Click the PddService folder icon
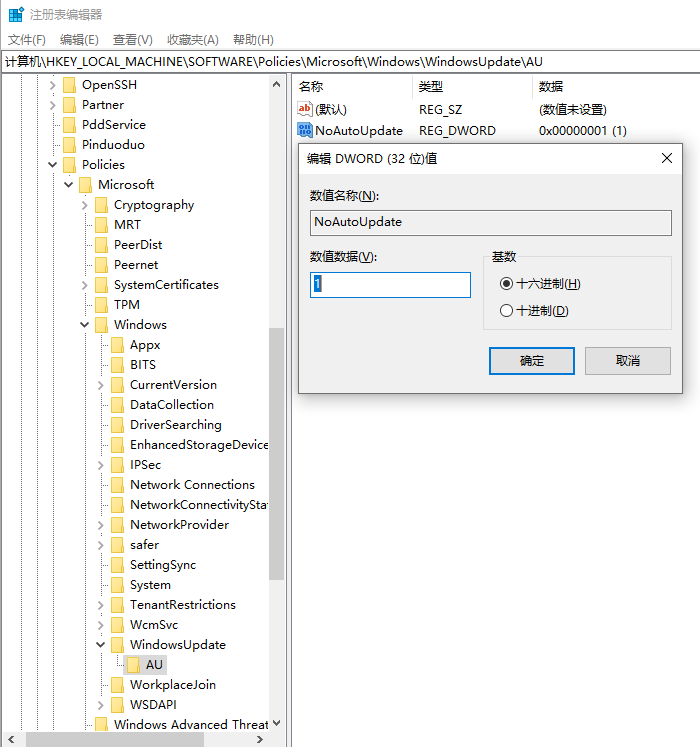Screen dimensions: 700x747 coord(70,125)
